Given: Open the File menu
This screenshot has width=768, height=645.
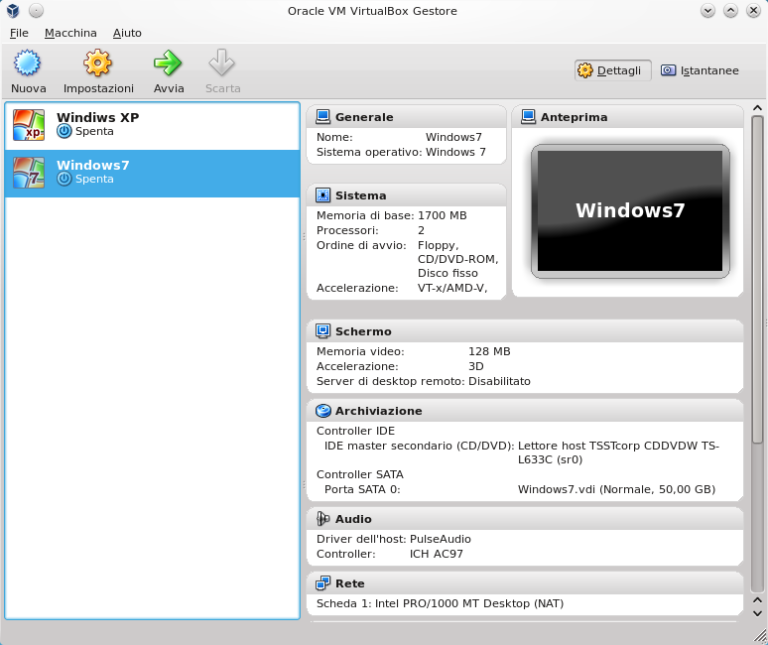Looking at the screenshot, I should coord(19,33).
